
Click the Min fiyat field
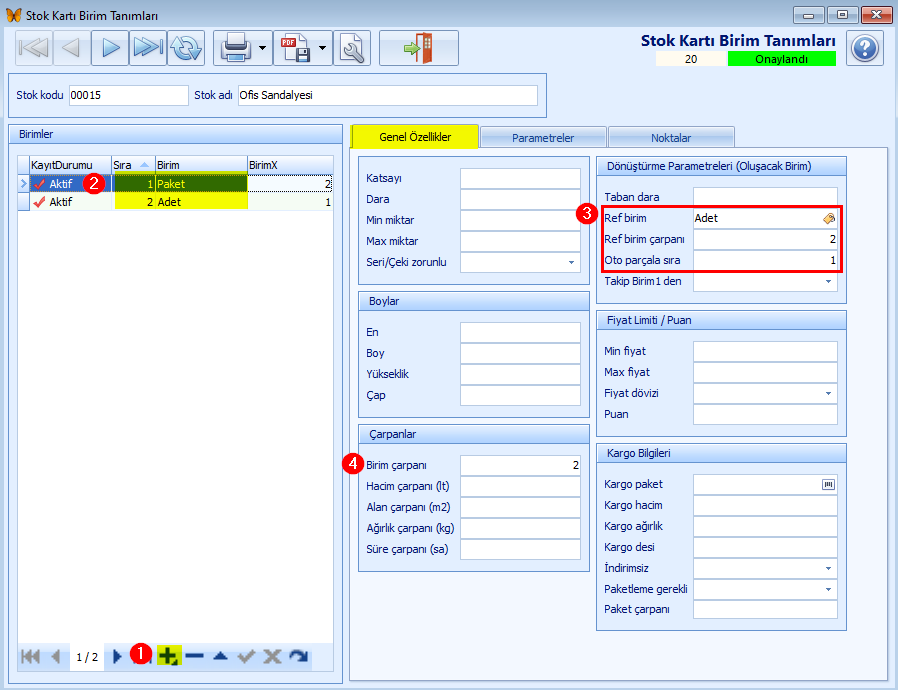click(765, 352)
